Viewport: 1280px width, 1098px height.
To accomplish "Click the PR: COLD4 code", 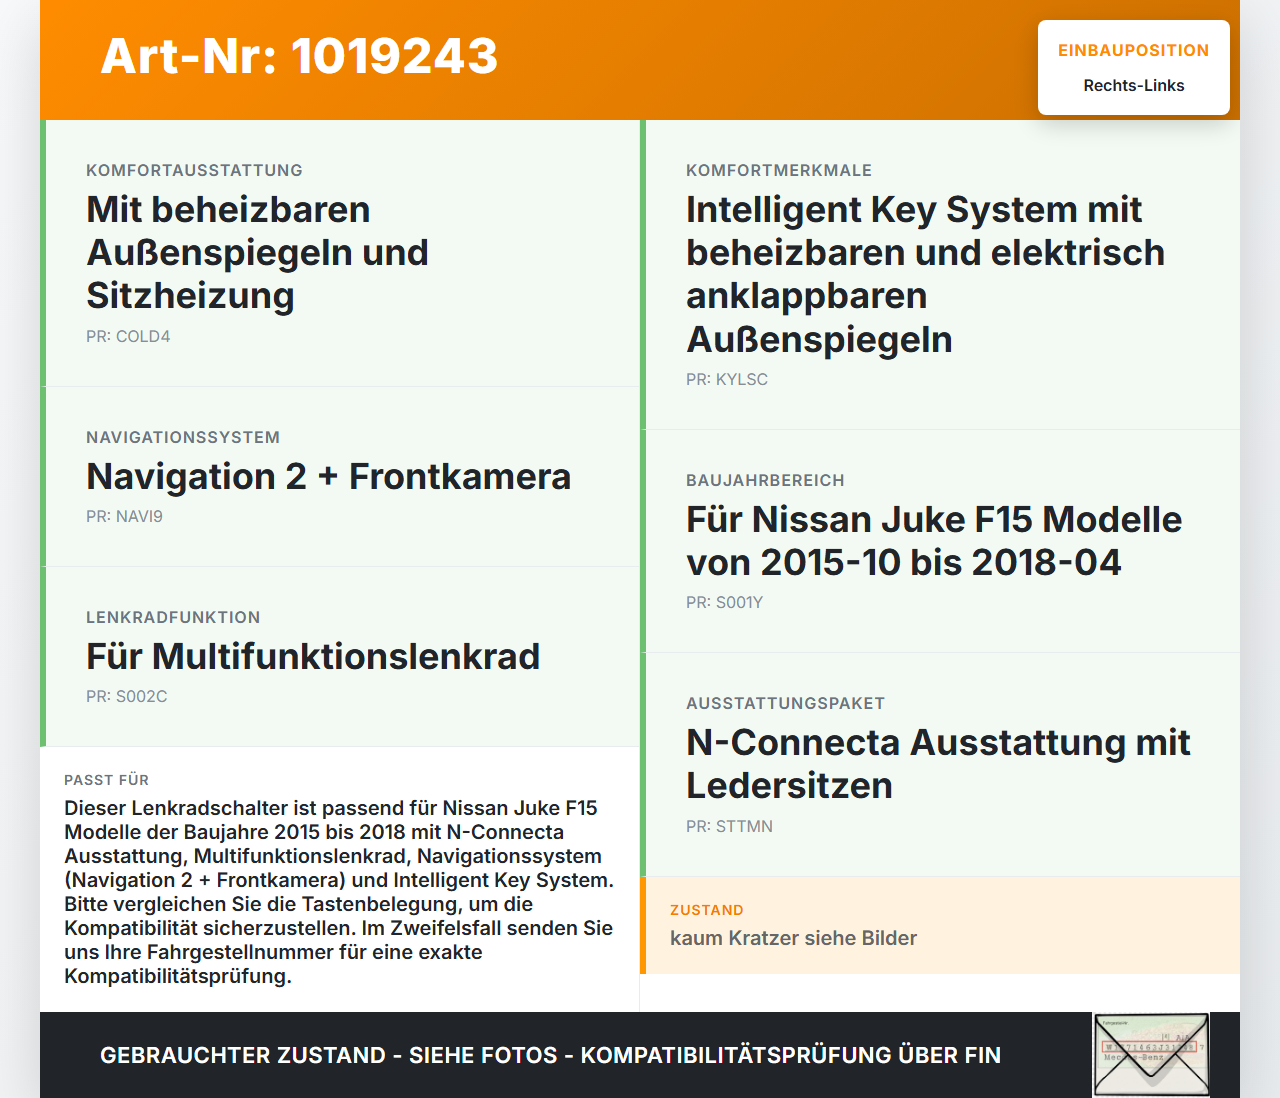I will coord(128,336).
